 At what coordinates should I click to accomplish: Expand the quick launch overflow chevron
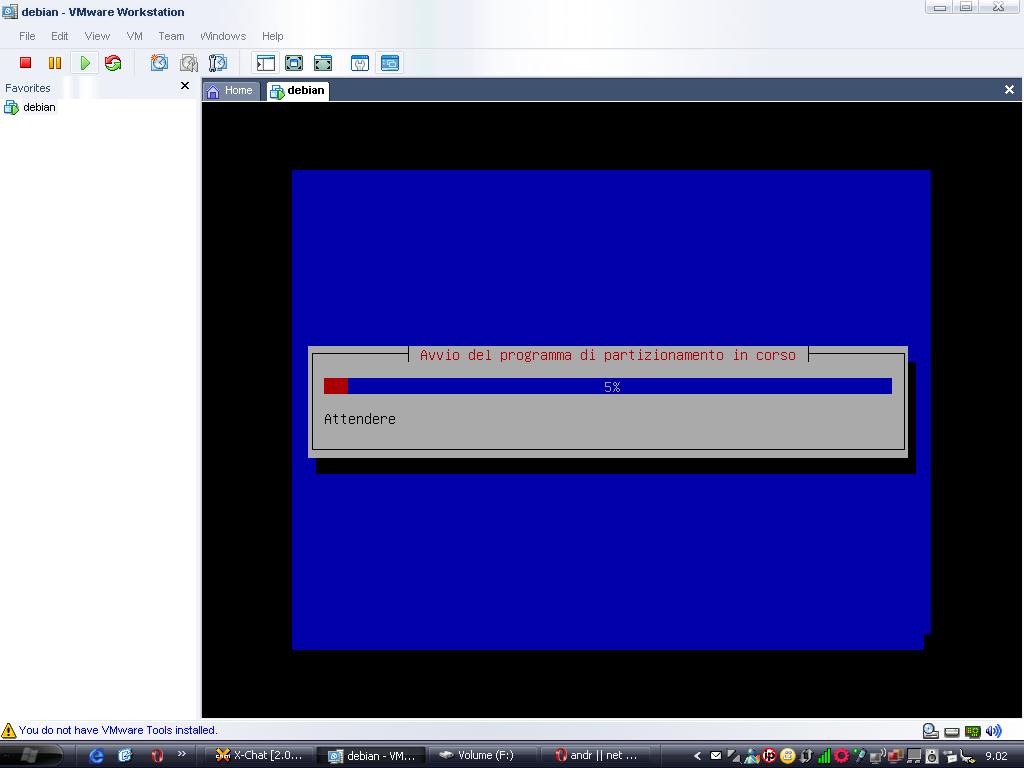click(x=182, y=754)
